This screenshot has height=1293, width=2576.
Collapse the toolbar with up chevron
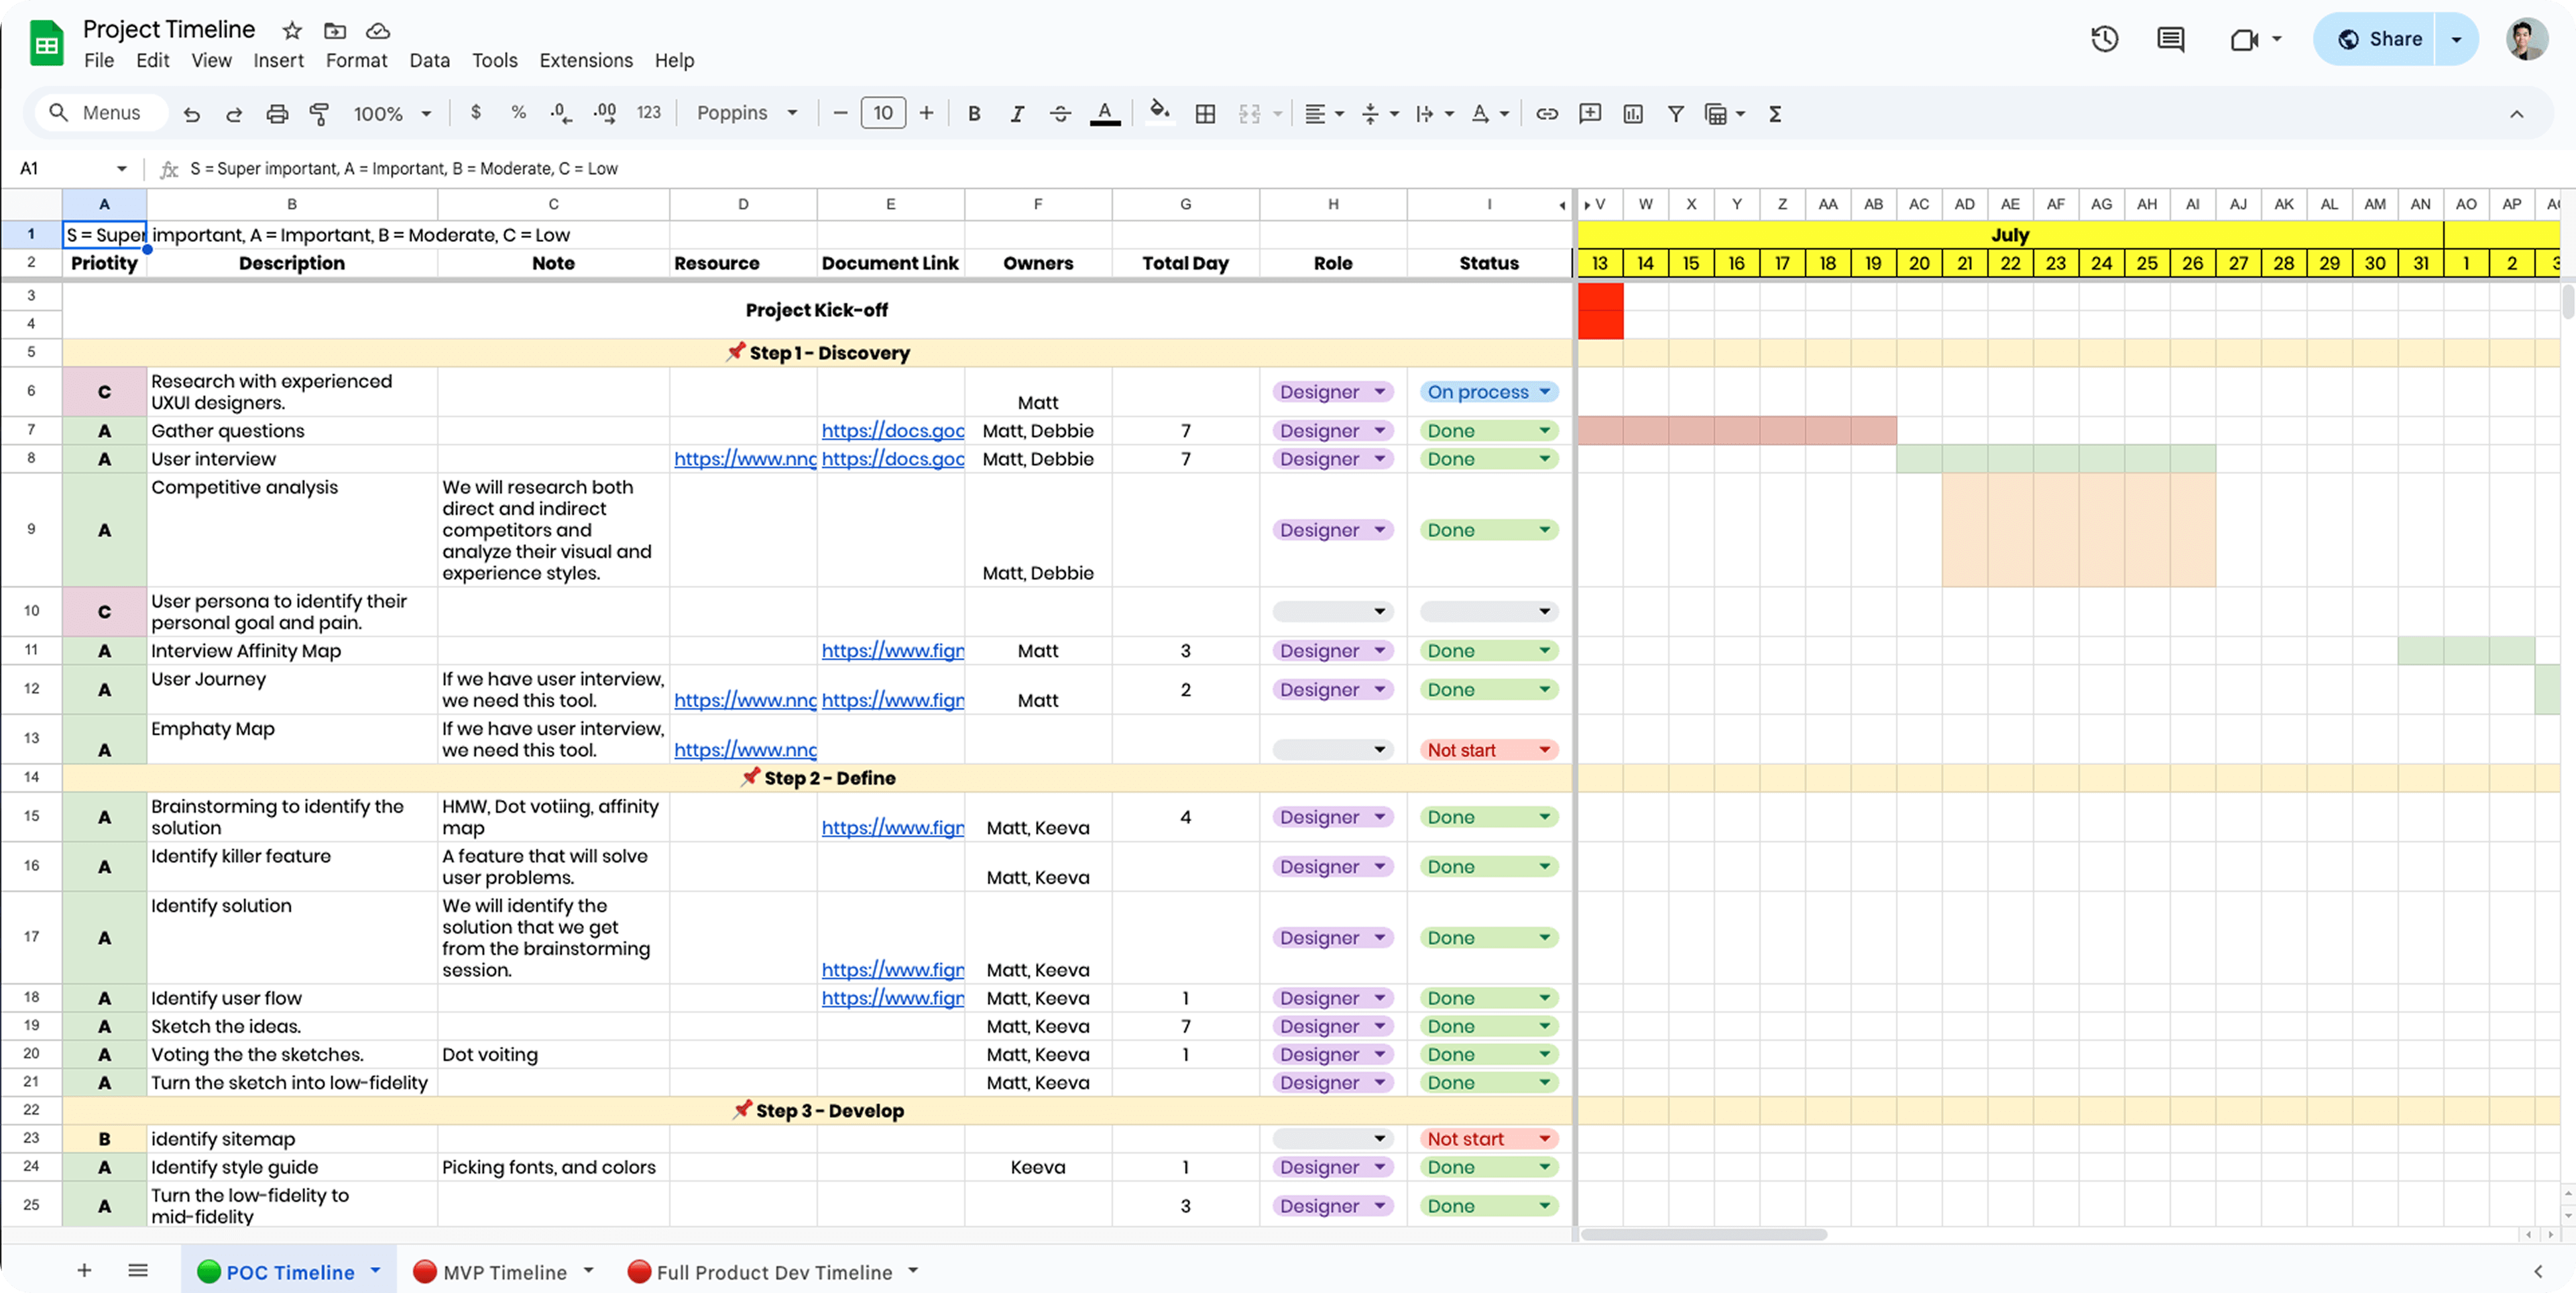(x=2517, y=114)
